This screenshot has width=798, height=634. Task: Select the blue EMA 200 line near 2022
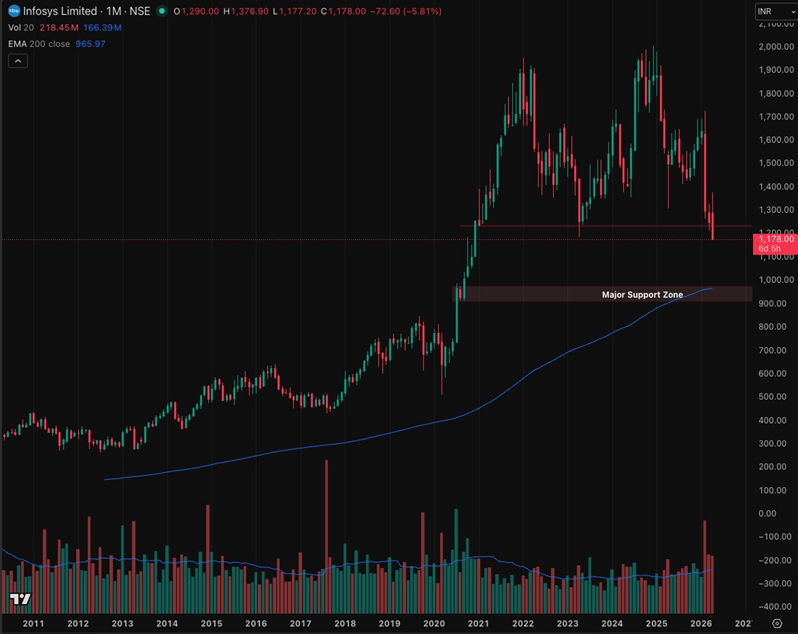[x=523, y=377]
